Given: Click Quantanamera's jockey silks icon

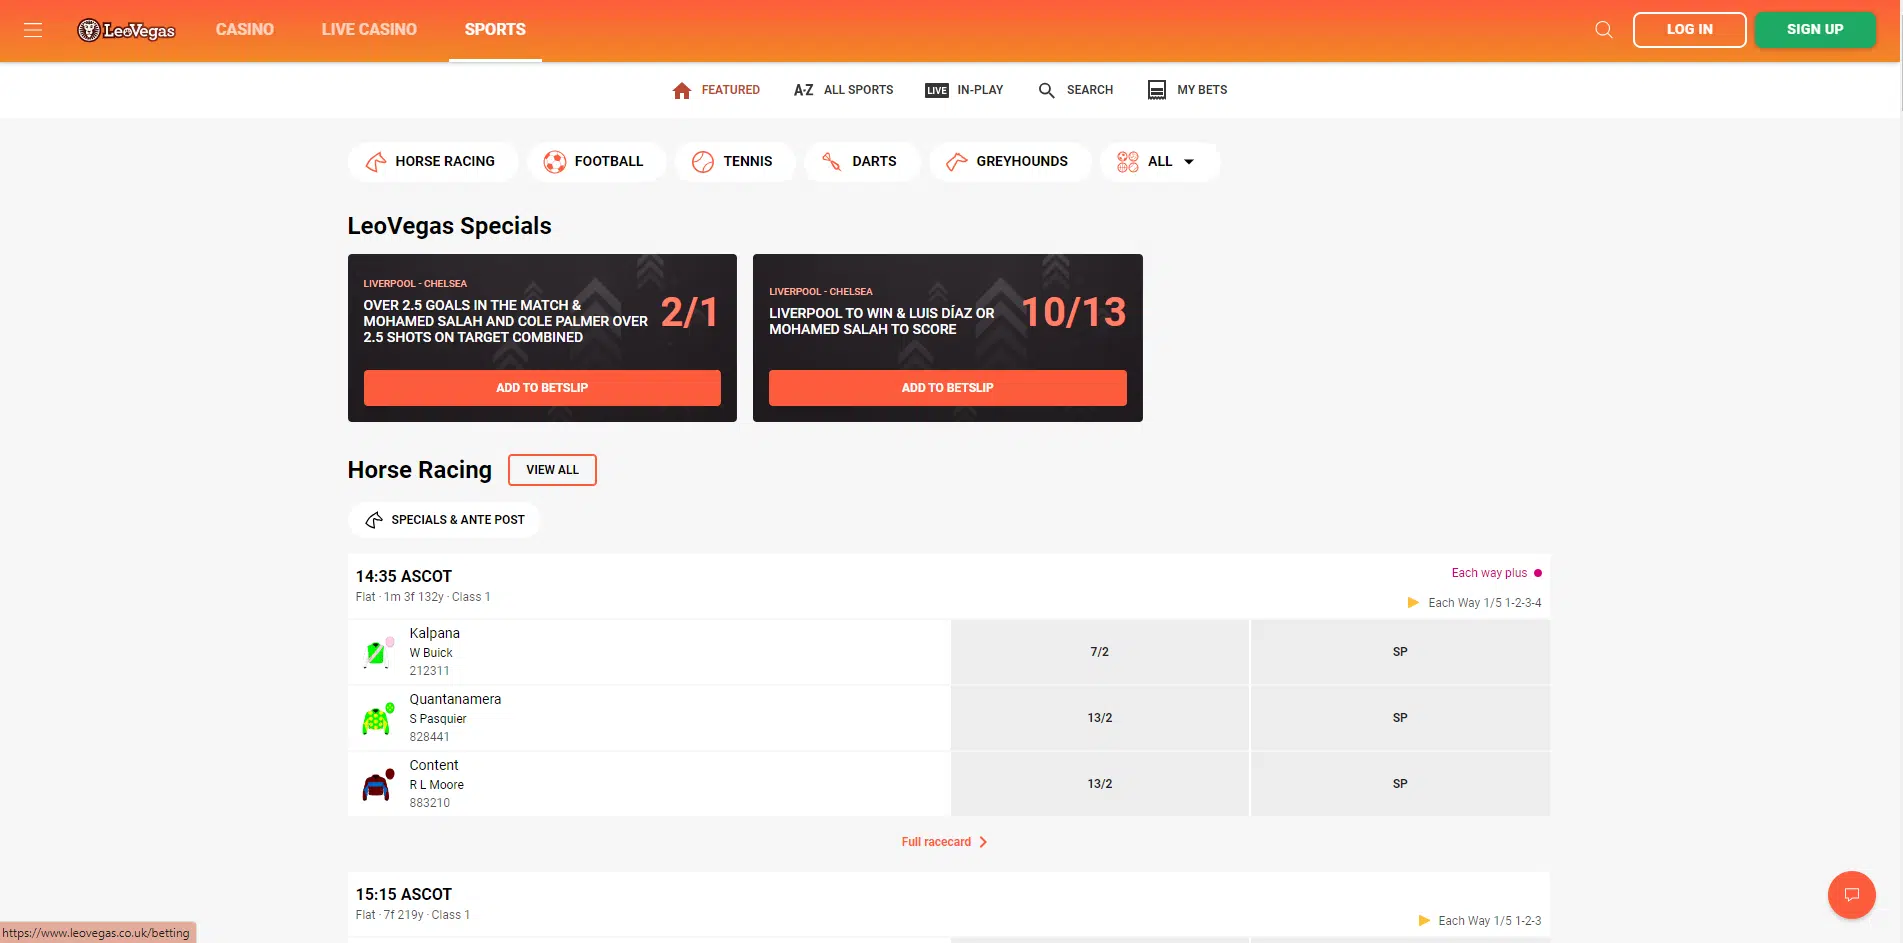Looking at the screenshot, I should point(378,718).
